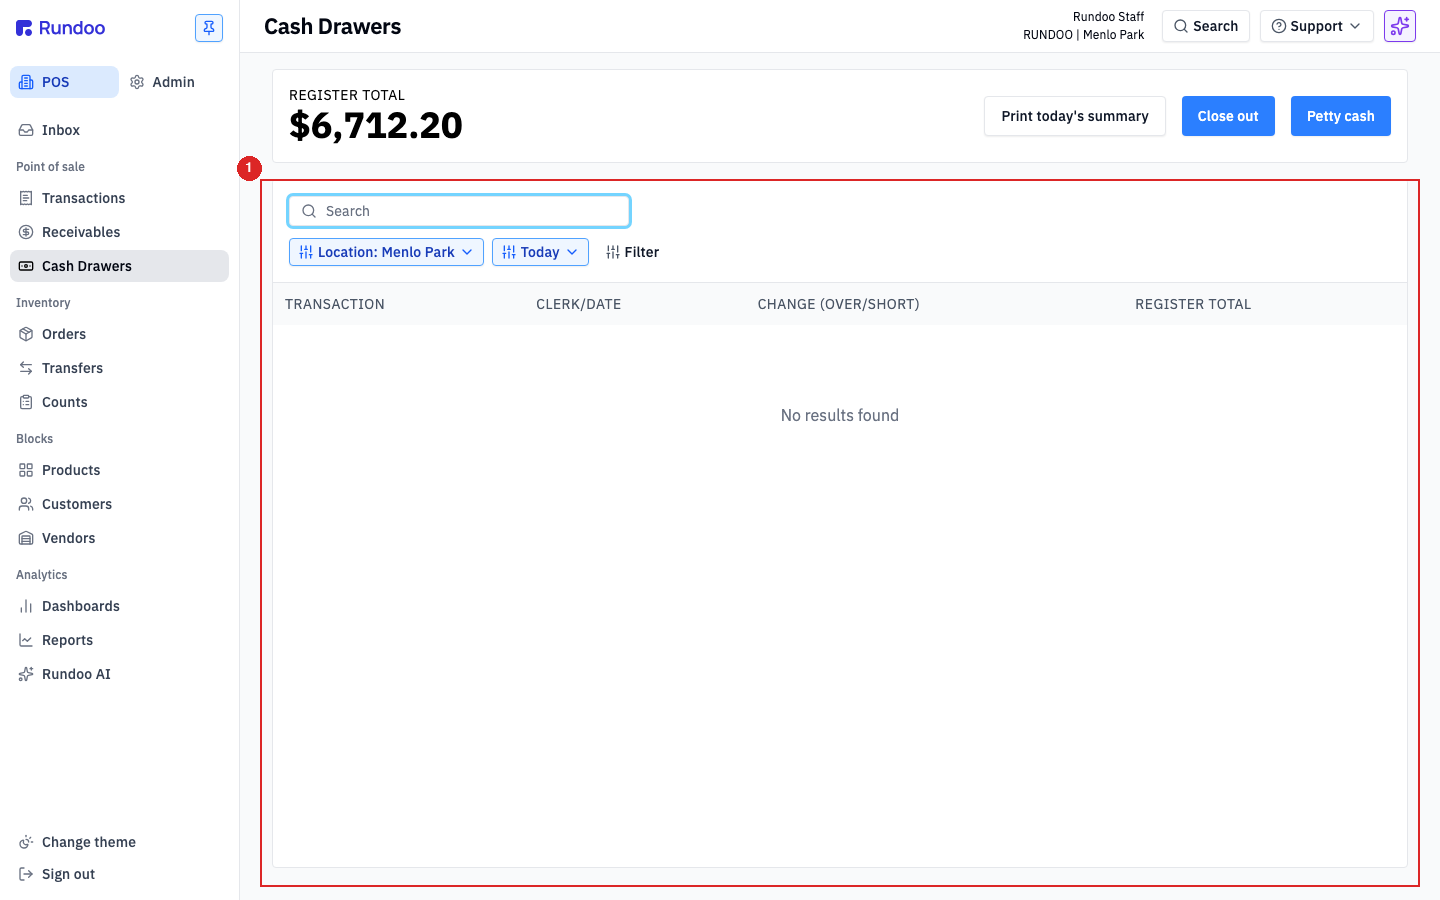Viewport: 1440px width, 900px height.
Task: Click the Filter sliders icon
Action: (x=613, y=252)
